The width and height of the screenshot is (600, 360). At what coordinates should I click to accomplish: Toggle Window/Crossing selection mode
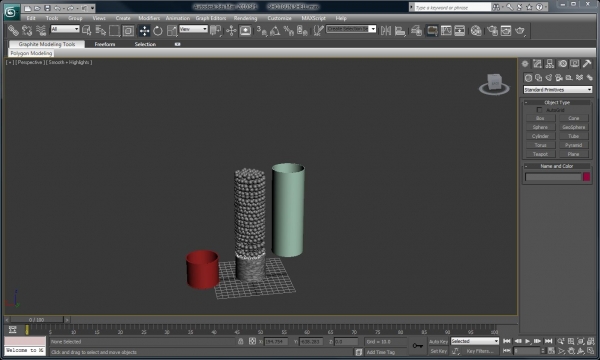(128, 31)
